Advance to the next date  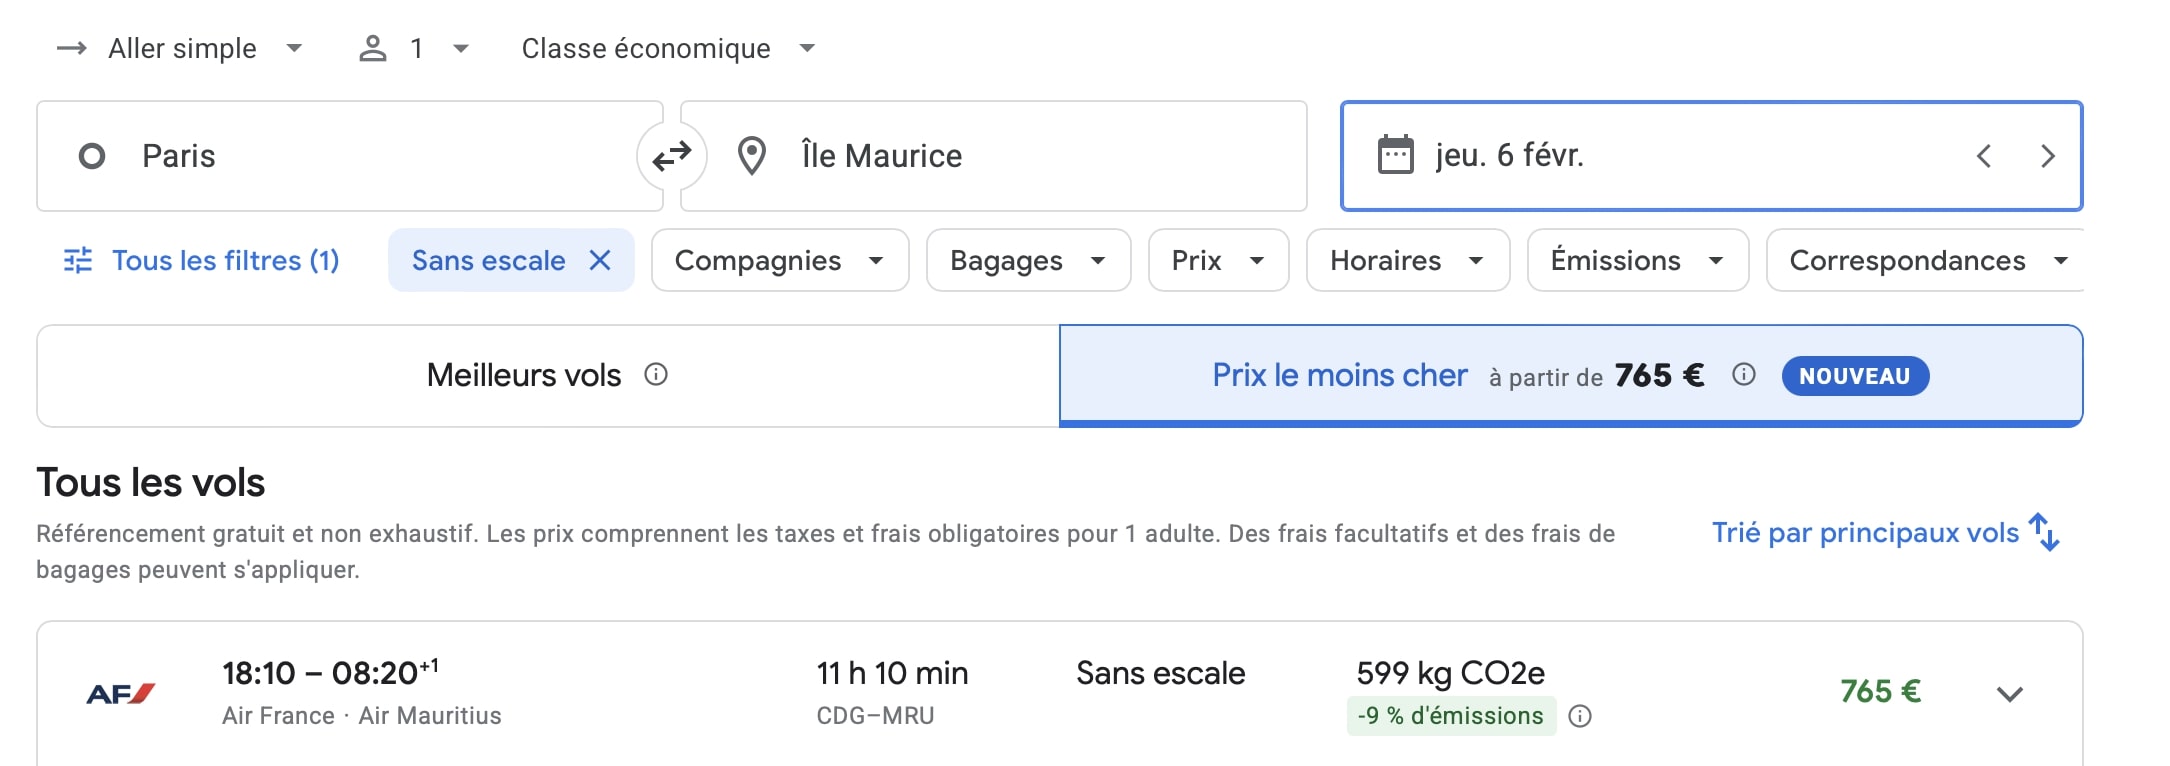pyautogui.click(x=2047, y=156)
